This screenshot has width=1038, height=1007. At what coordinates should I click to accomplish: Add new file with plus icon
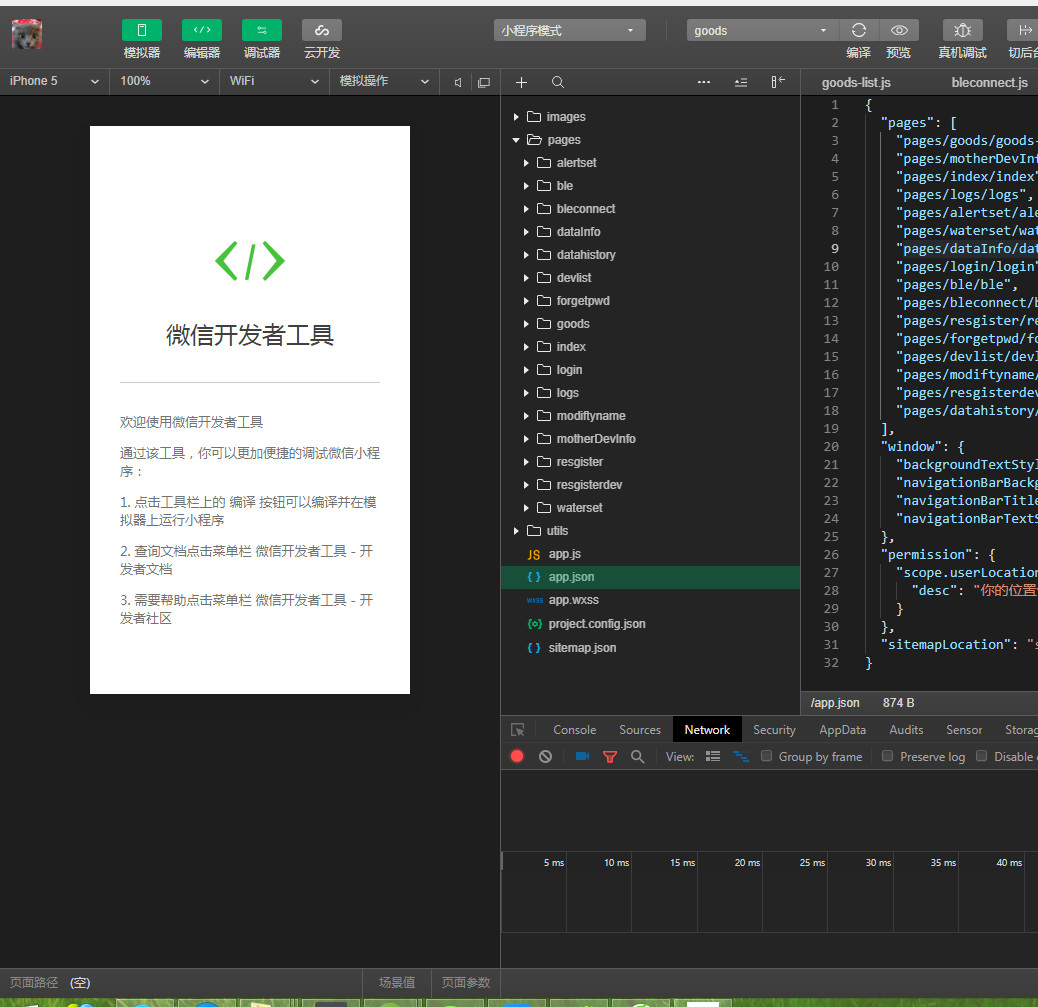point(522,82)
